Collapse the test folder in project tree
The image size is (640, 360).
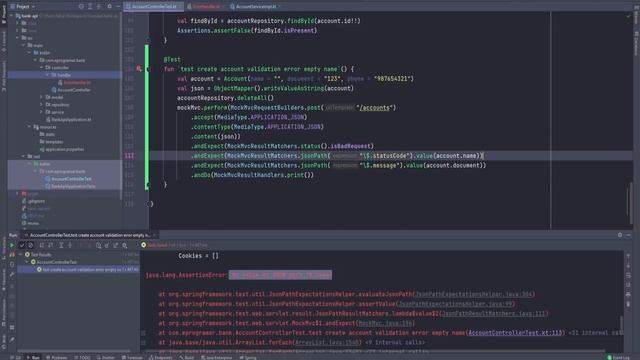coord(24,156)
